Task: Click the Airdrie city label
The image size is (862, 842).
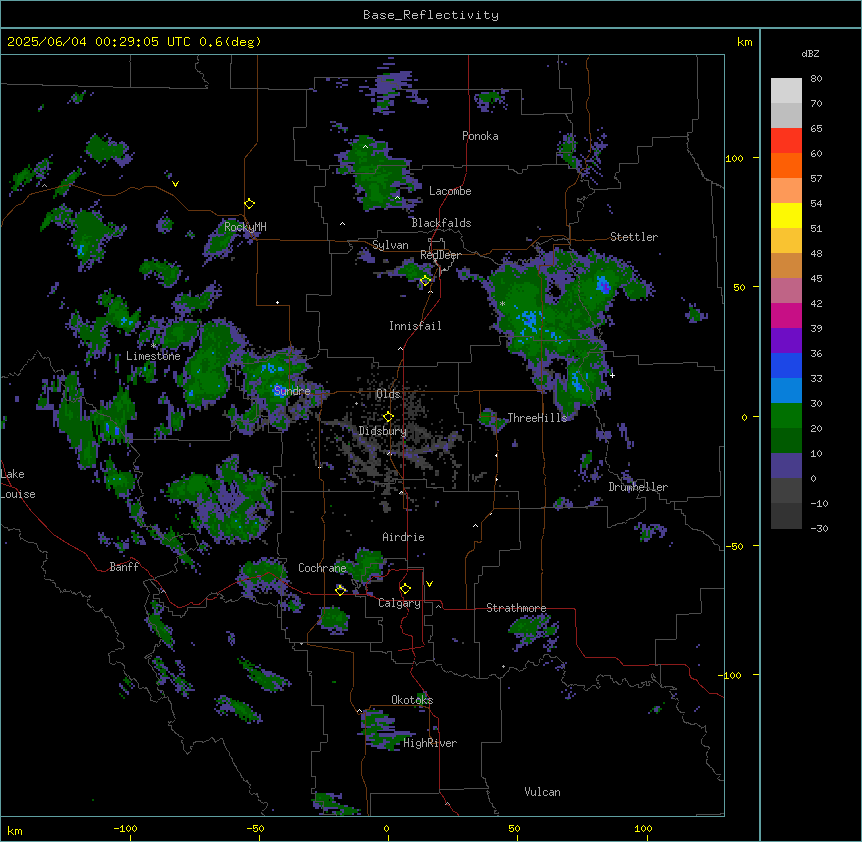Action: [403, 537]
